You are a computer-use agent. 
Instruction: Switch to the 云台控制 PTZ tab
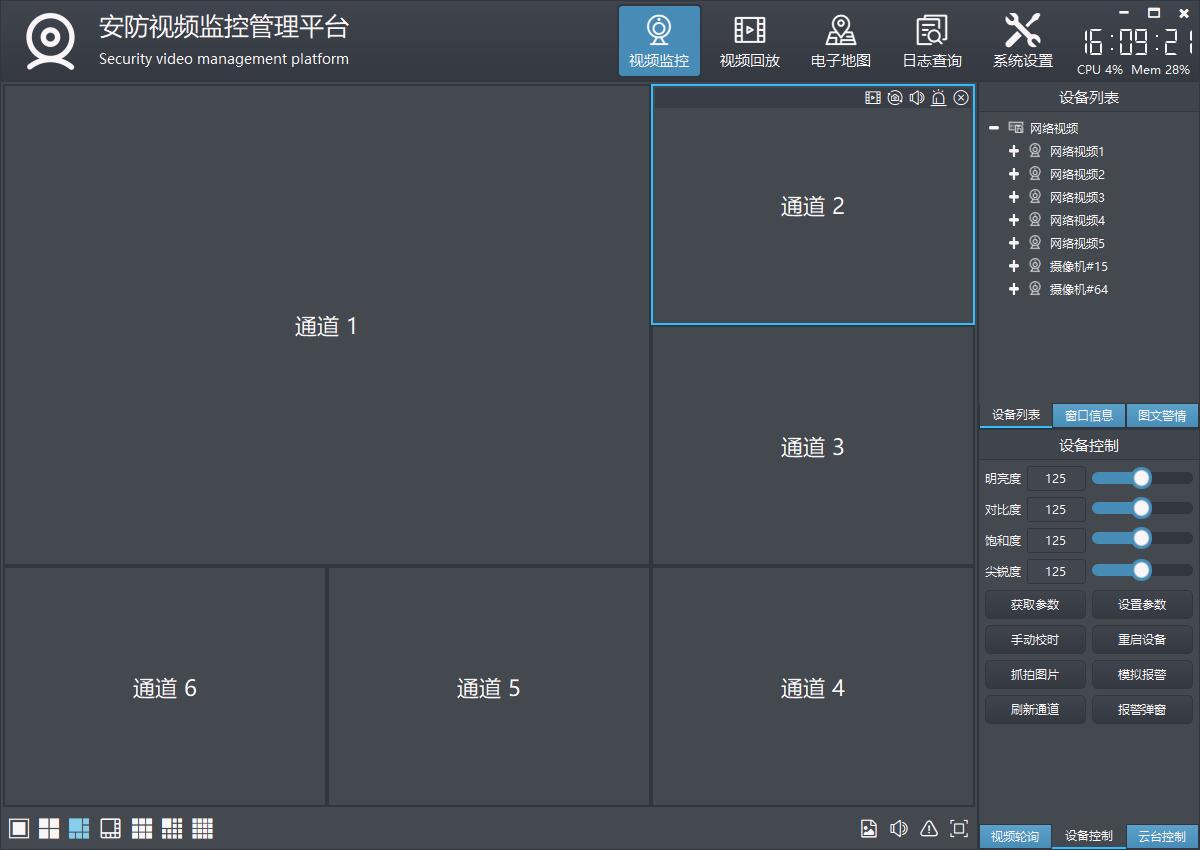tap(1161, 837)
